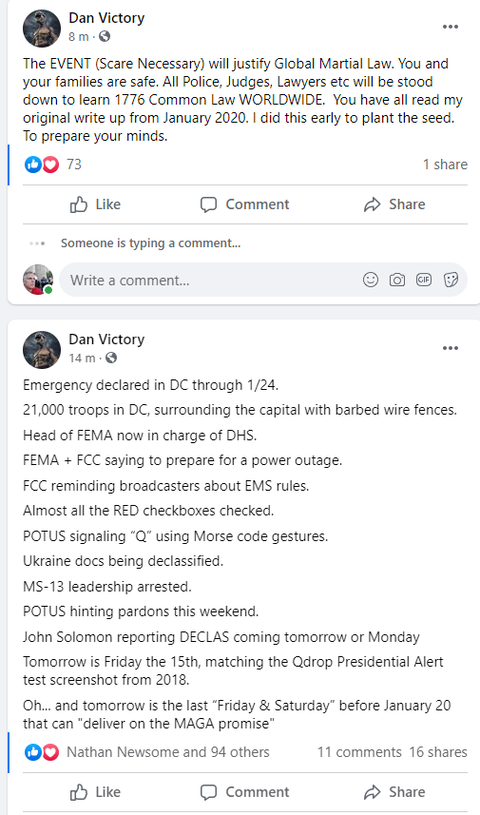The width and height of the screenshot is (480, 815).
Task: Share the second post
Action: 394,792
